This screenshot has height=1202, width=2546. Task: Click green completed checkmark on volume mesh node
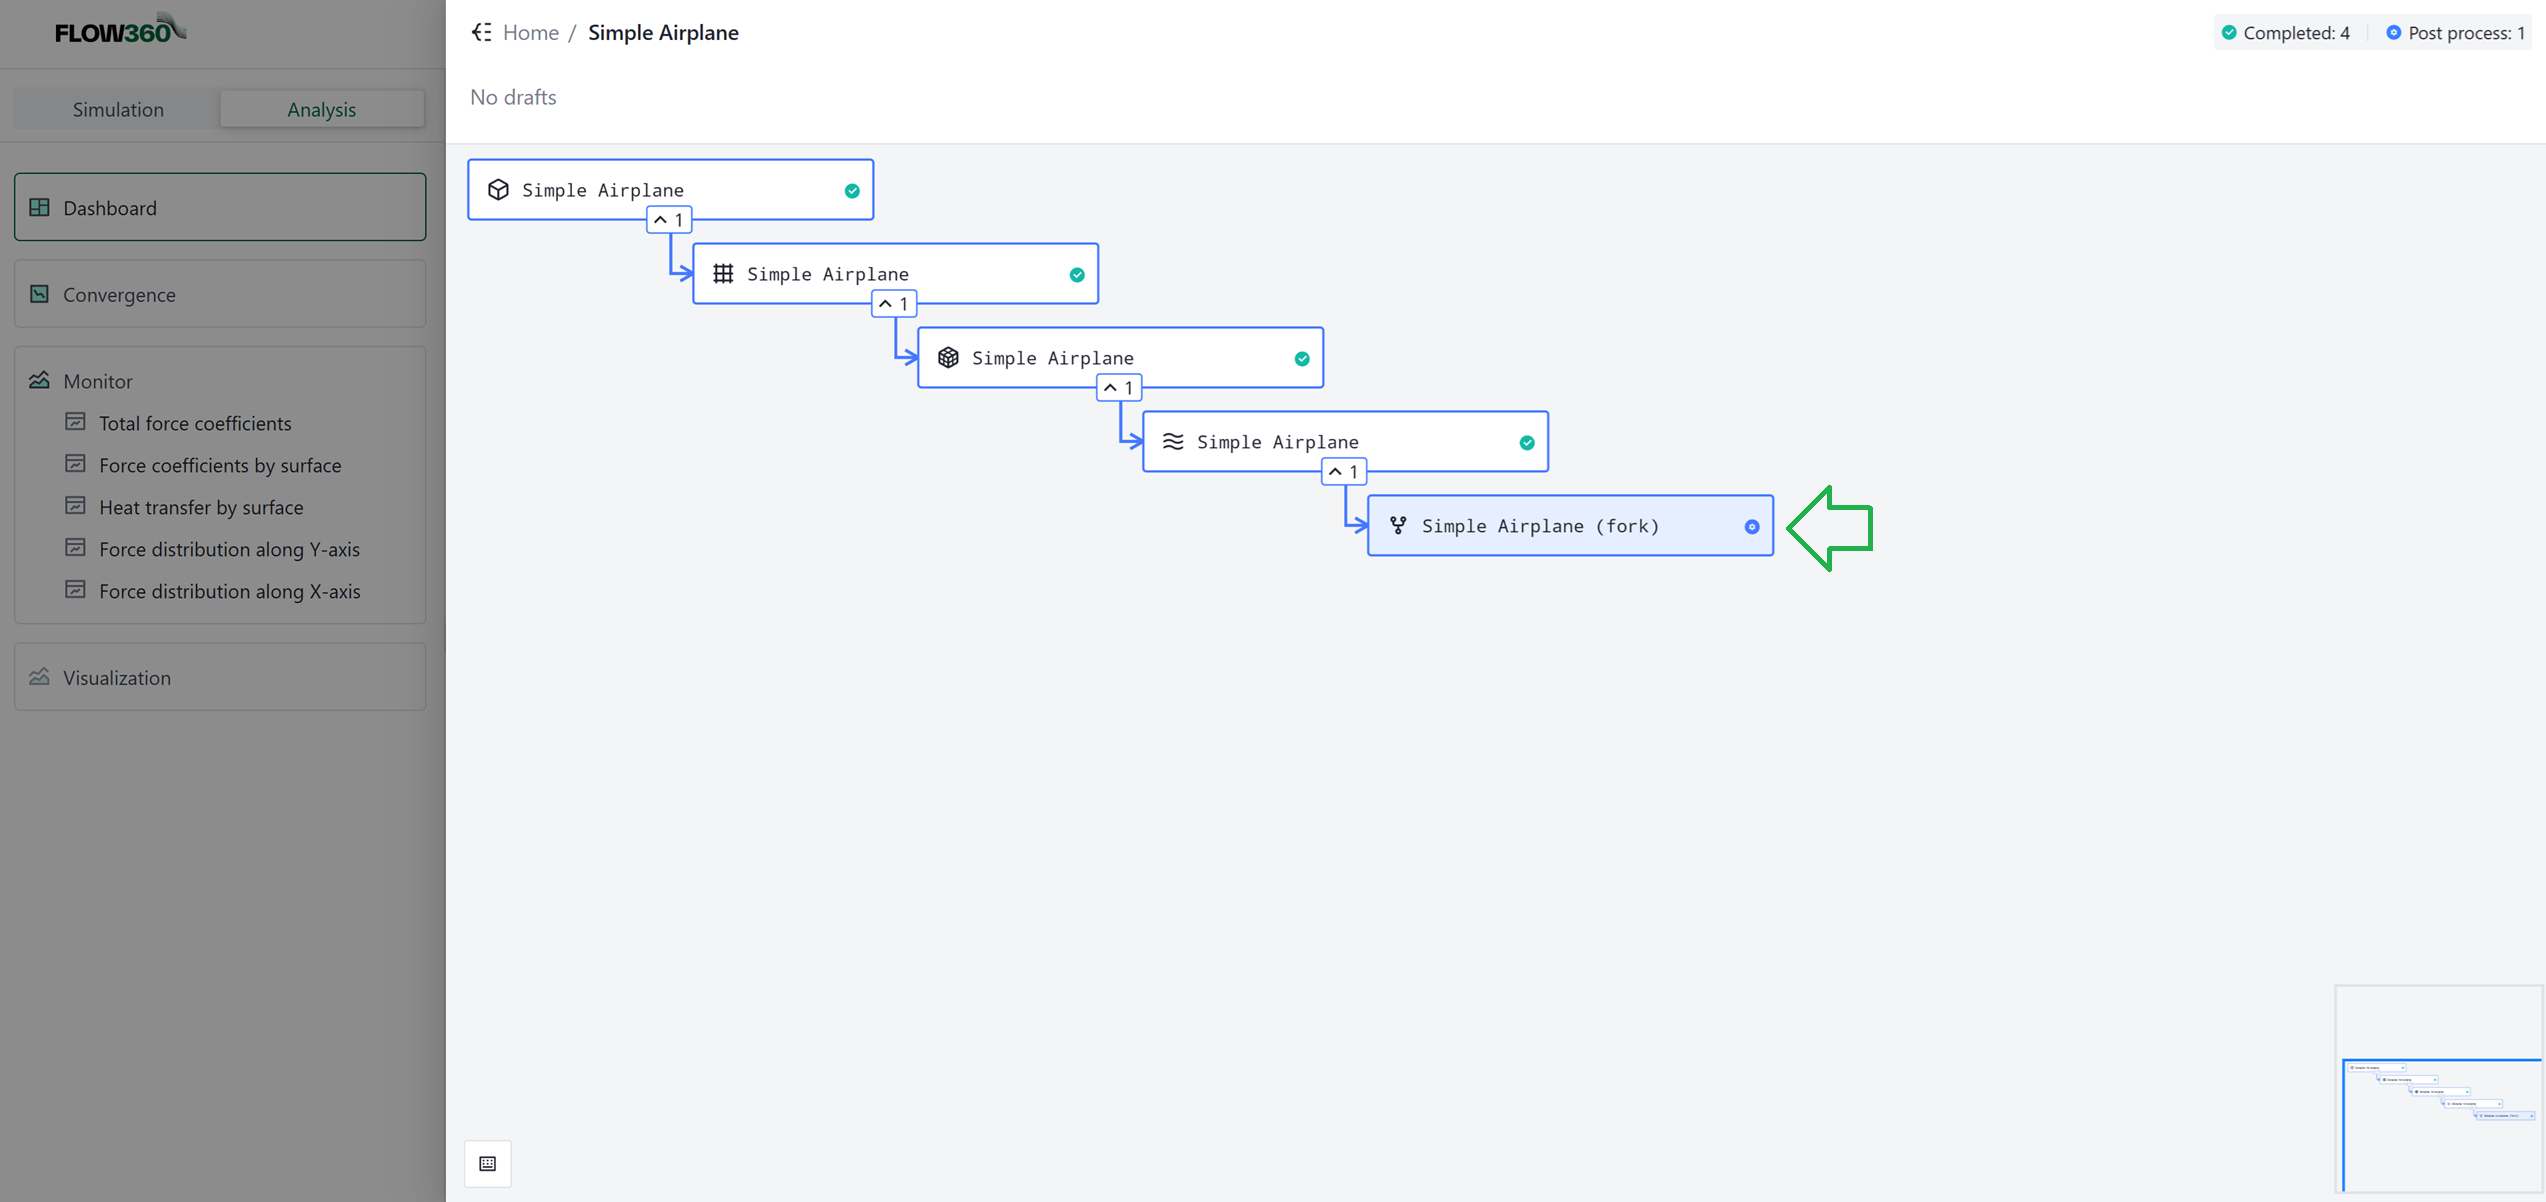(x=1302, y=358)
